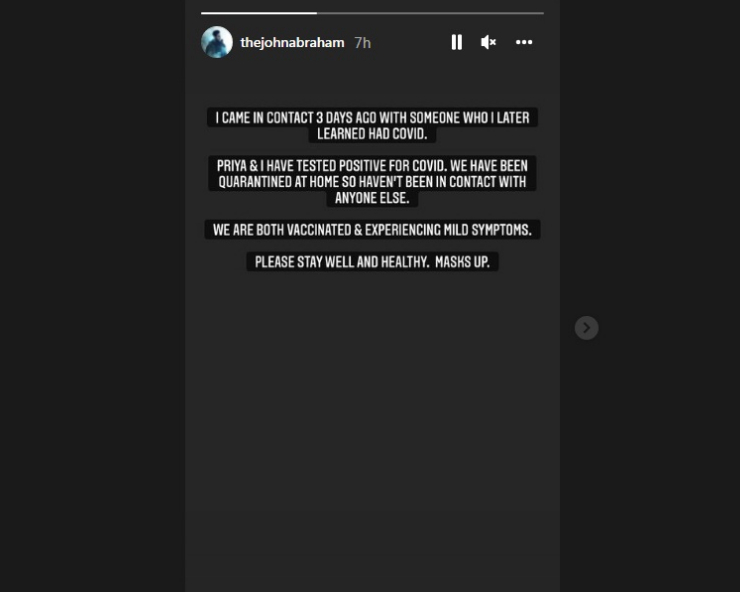Click the 7h timestamp label
Screen dimensions: 740x592
tap(362, 43)
